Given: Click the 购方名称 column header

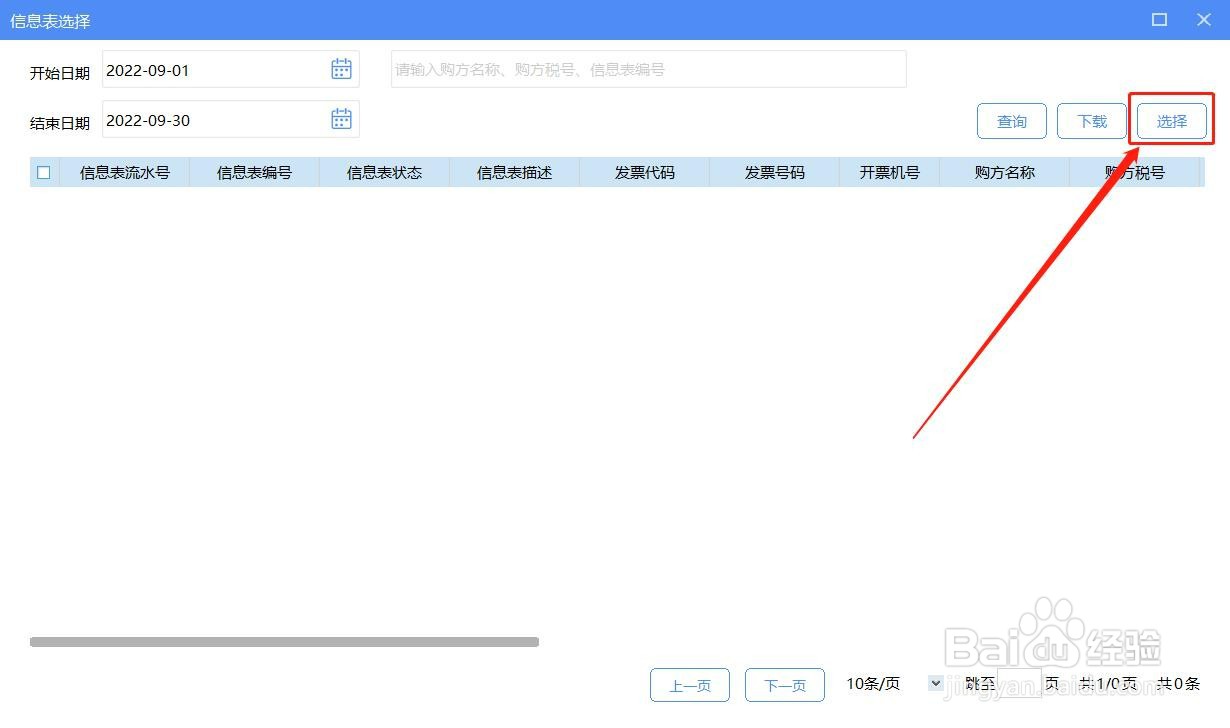Looking at the screenshot, I should point(1004,171).
